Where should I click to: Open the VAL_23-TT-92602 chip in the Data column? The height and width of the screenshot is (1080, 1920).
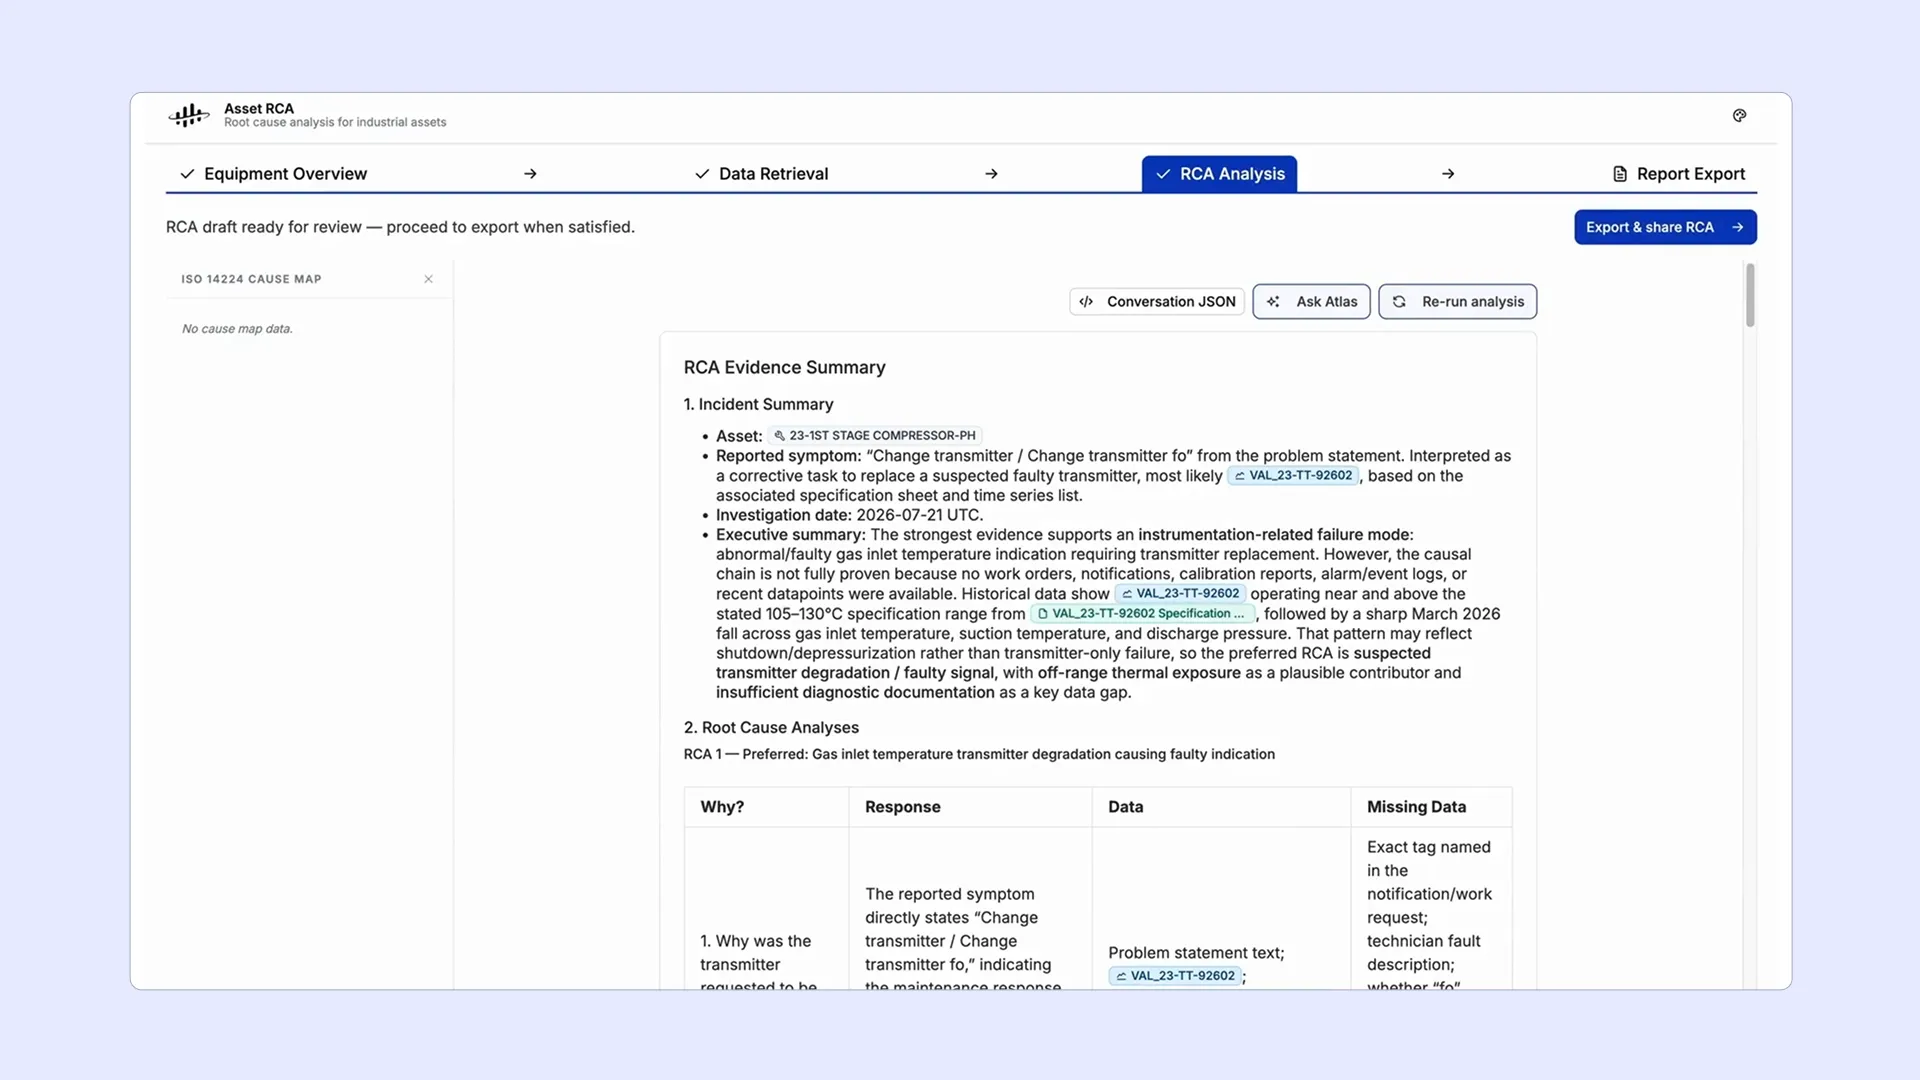(1175, 976)
